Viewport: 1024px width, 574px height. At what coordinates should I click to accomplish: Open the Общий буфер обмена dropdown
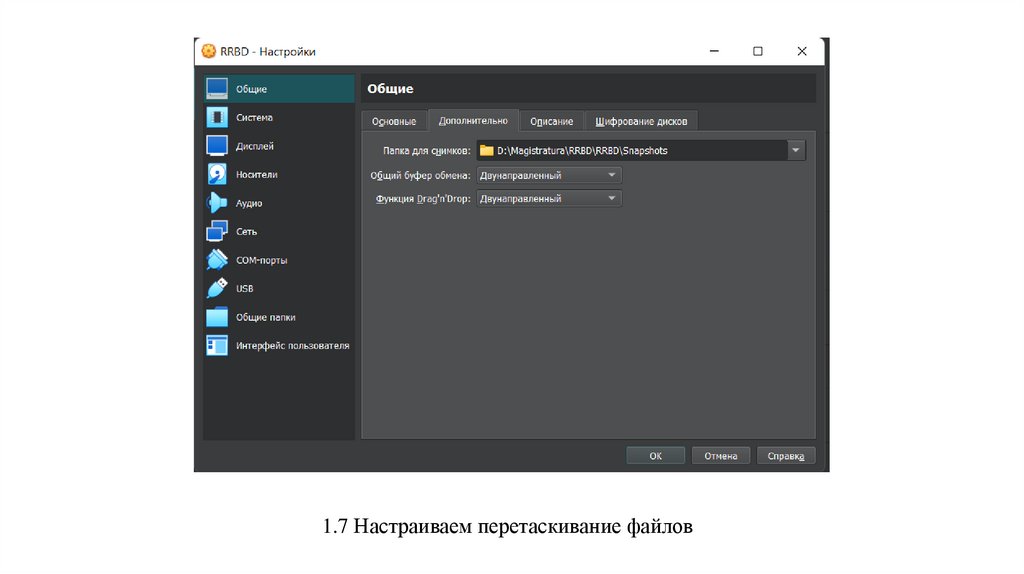[x=549, y=175]
